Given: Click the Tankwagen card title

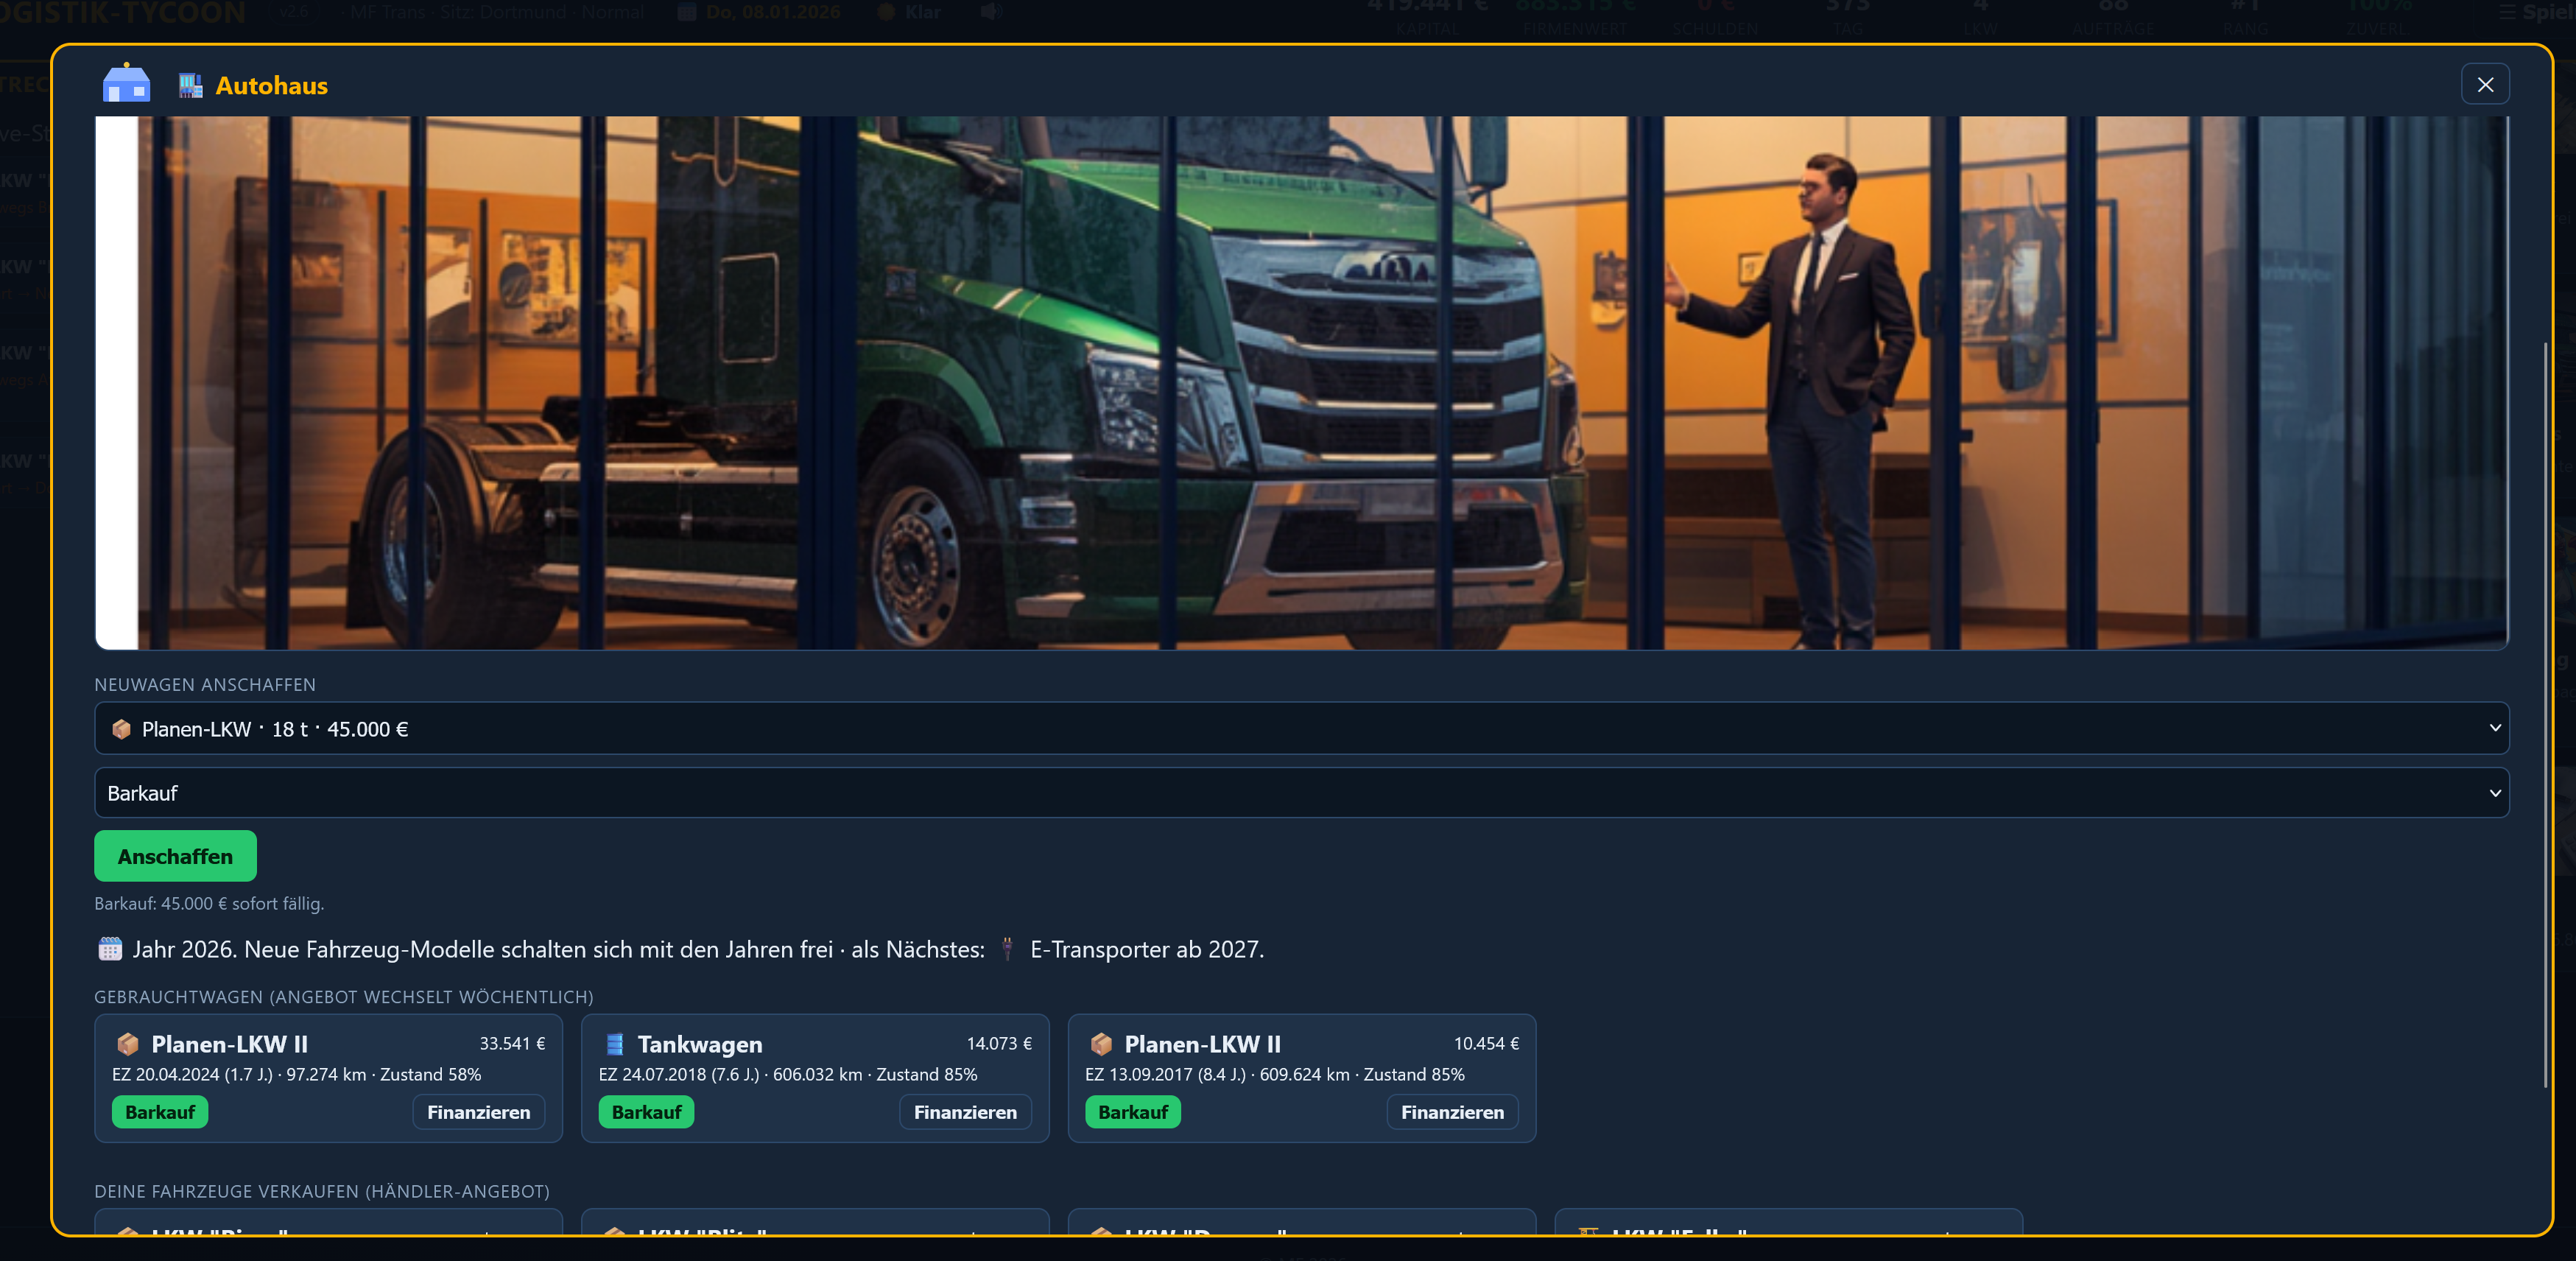Looking at the screenshot, I should click(x=700, y=1044).
